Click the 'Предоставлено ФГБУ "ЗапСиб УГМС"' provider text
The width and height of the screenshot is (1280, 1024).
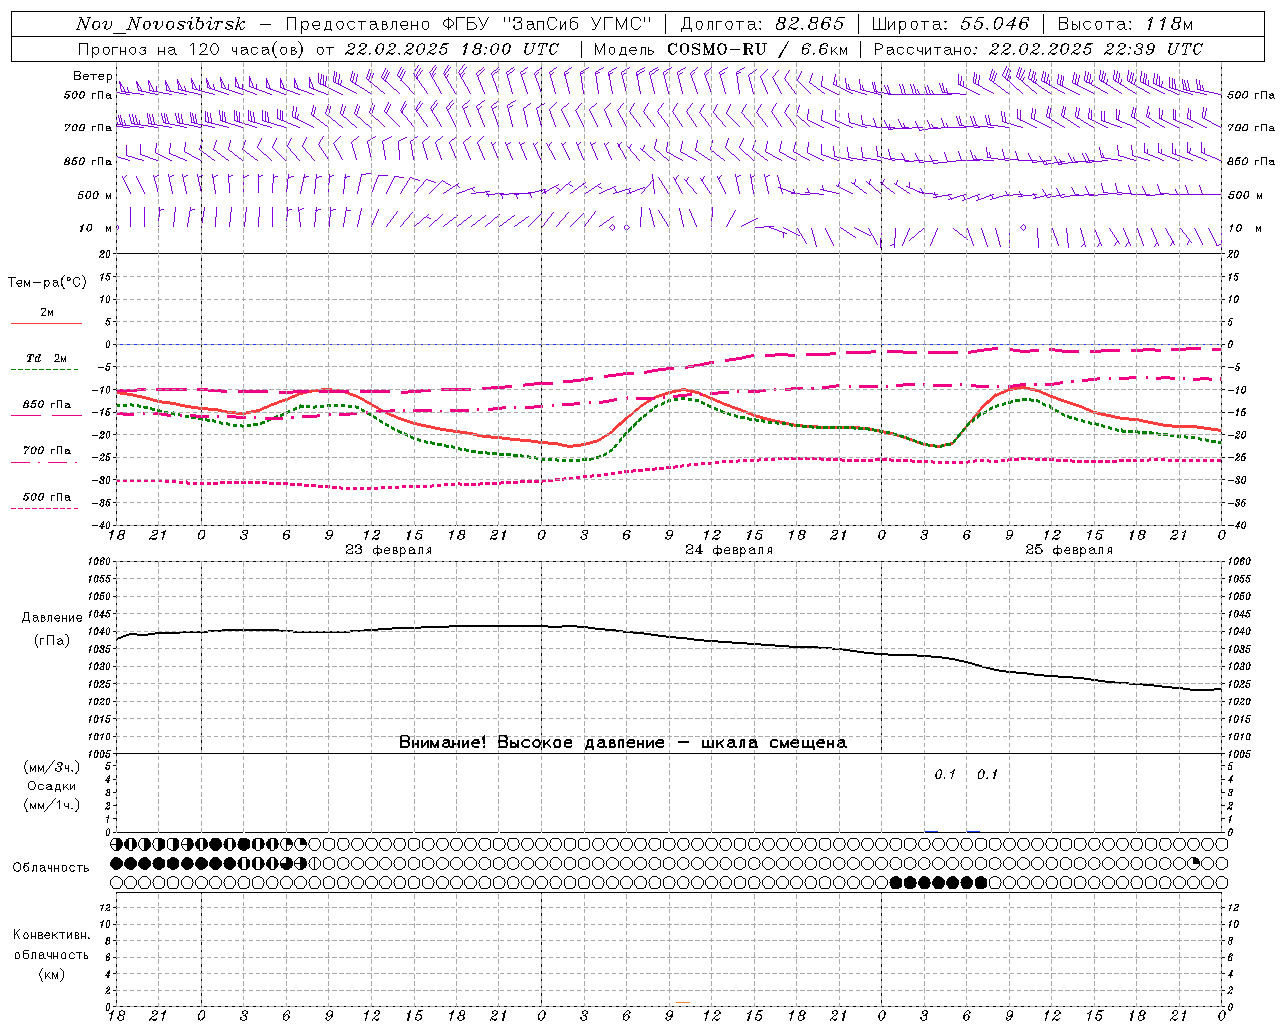click(469, 25)
